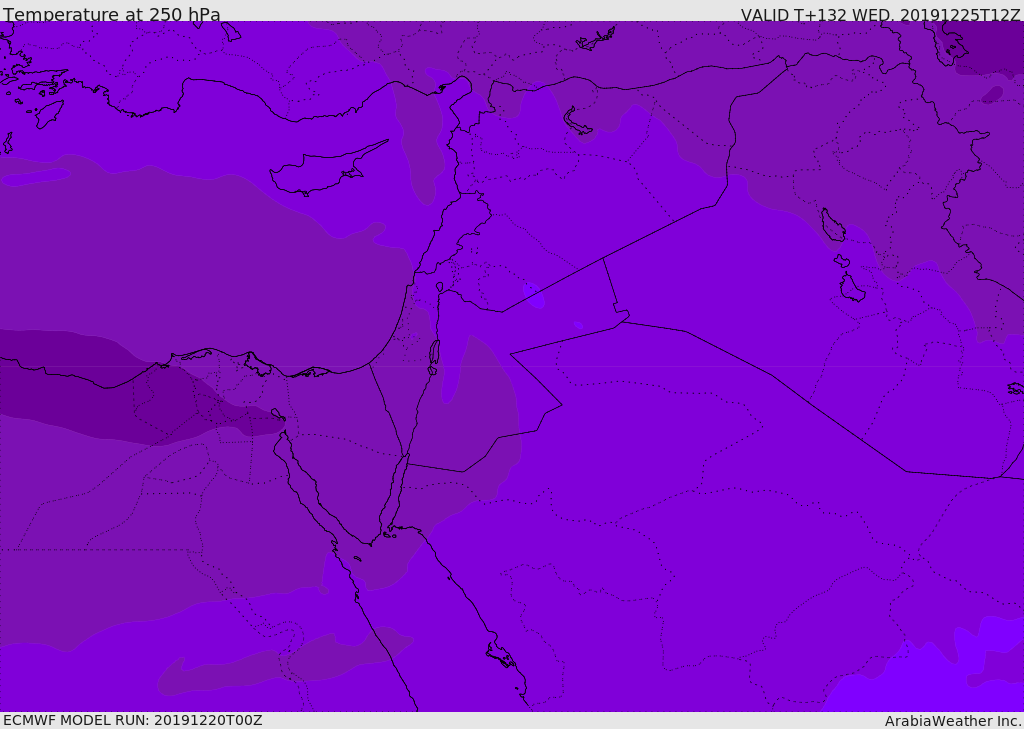Click the 'VALID T+132 WED. 20191225T12Z' label
1024x729 pixels.
pyautogui.click(x=880, y=15)
